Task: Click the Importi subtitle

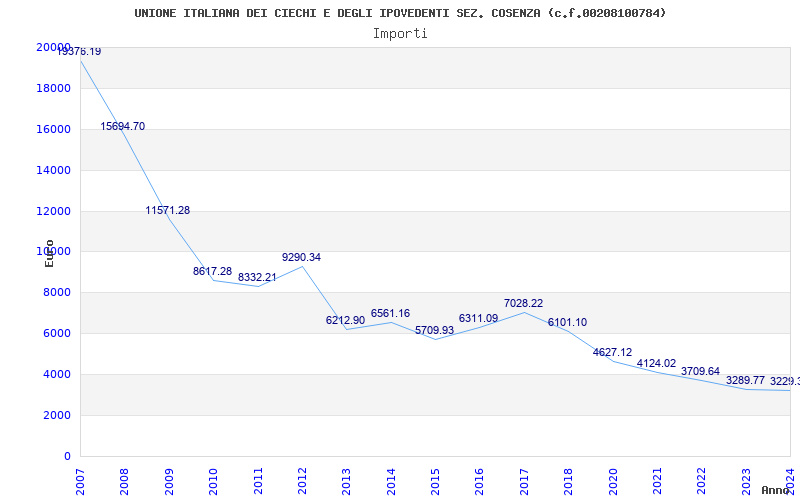Action: pyautogui.click(x=400, y=33)
